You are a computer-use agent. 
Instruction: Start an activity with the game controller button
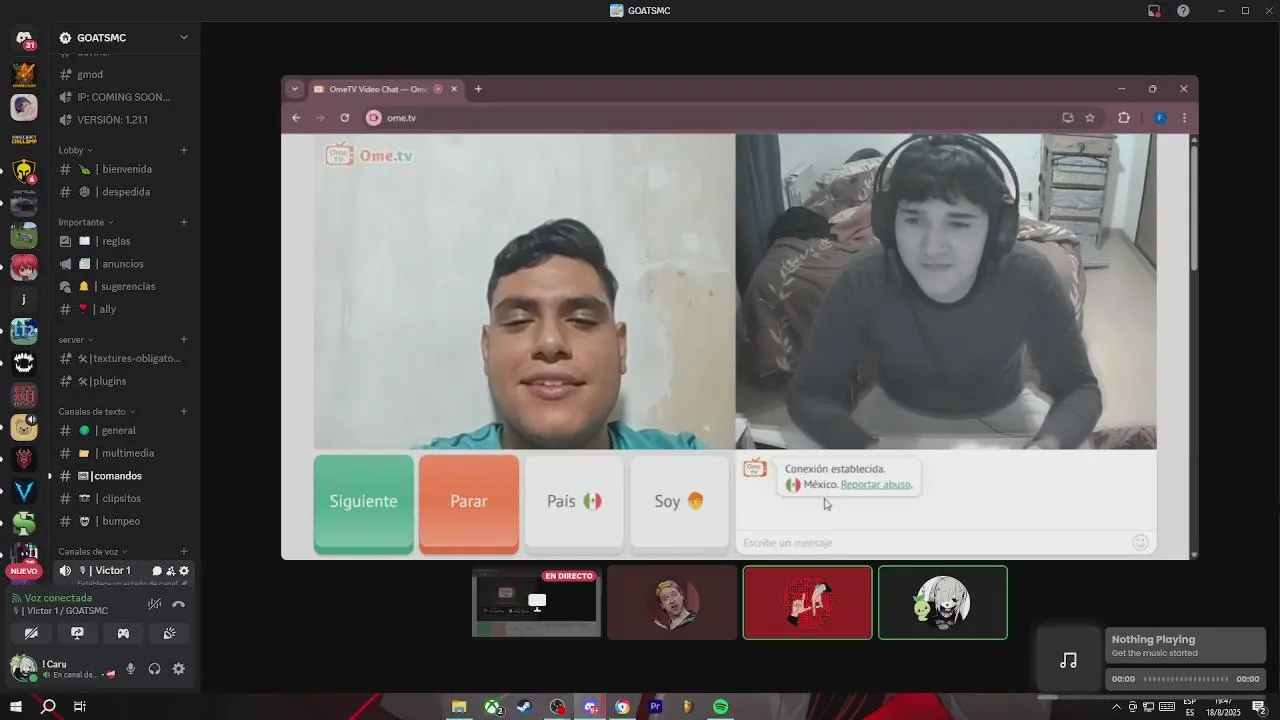123,633
